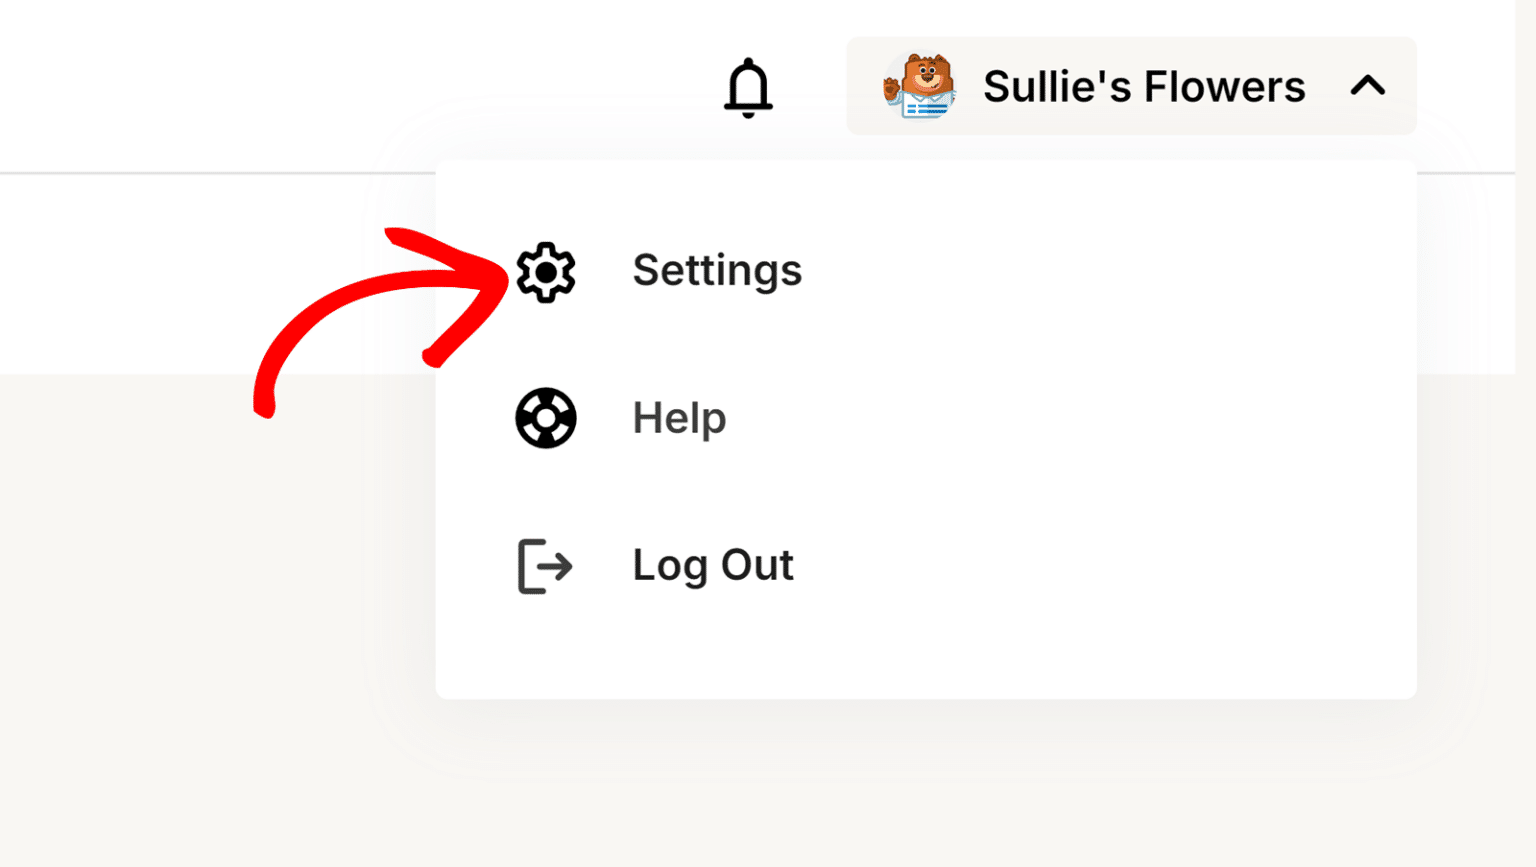Click the Settings gear icon
The width and height of the screenshot is (1536, 867).
(x=546, y=272)
